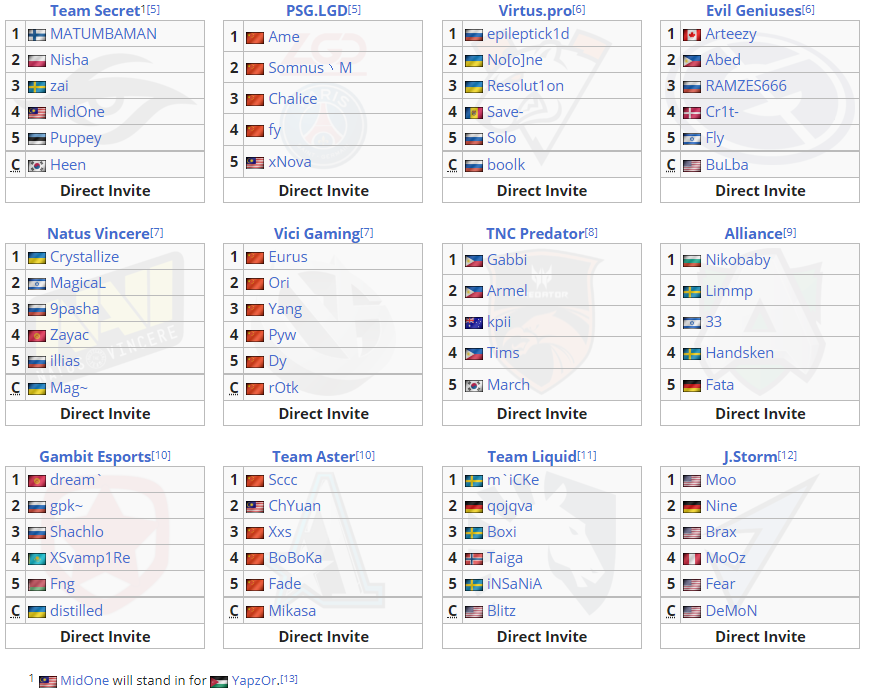Image resolution: width=869 pixels, height=700 pixels.
Task: Click the Canadian flag next to Arteezy
Action: (x=692, y=34)
